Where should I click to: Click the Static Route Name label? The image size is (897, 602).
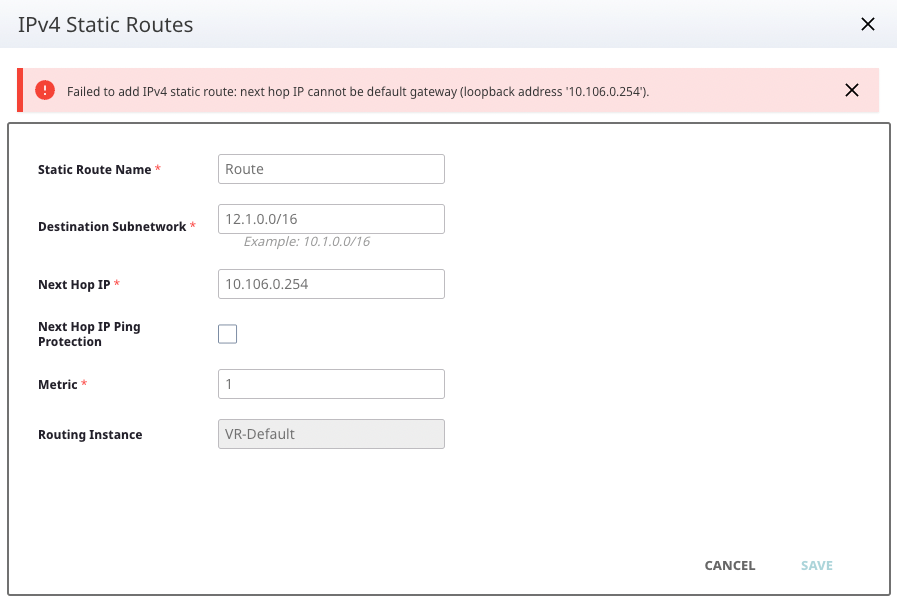coord(94,170)
